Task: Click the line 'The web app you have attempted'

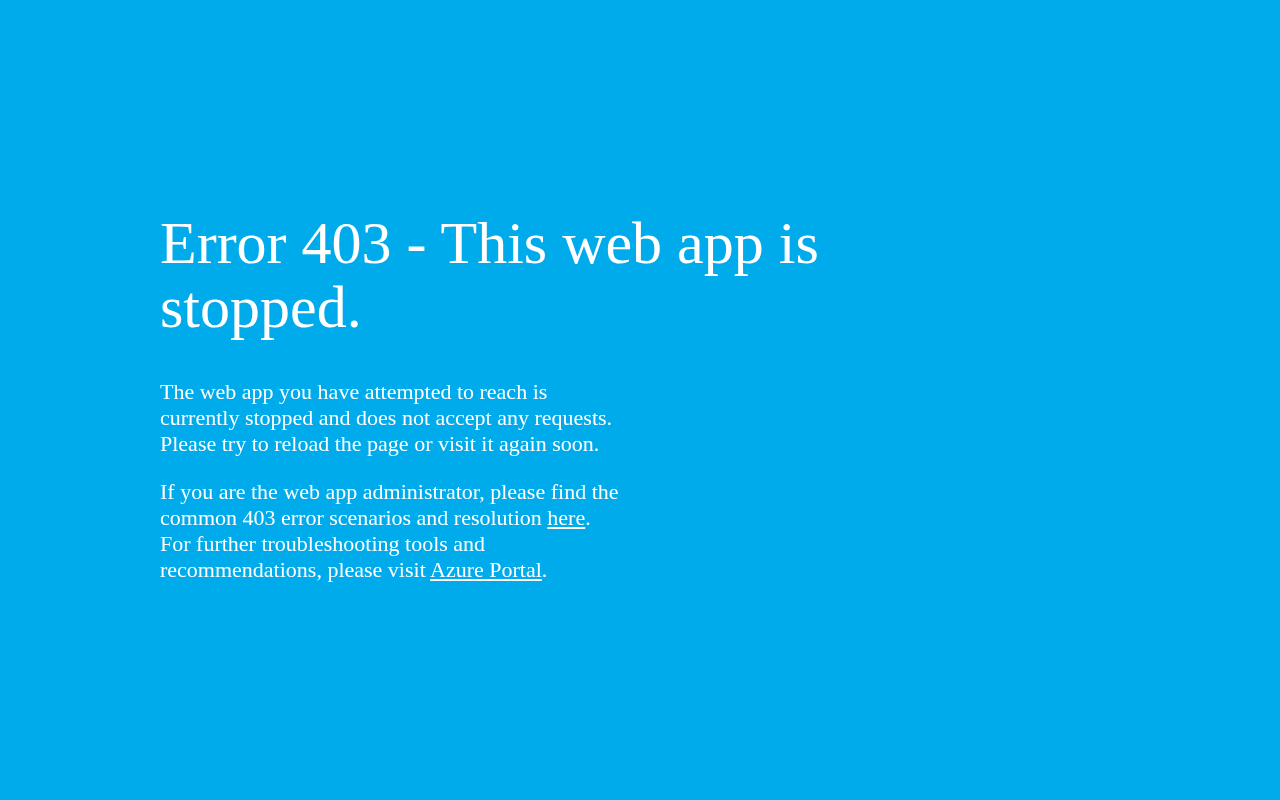Action: click(354, 392)
